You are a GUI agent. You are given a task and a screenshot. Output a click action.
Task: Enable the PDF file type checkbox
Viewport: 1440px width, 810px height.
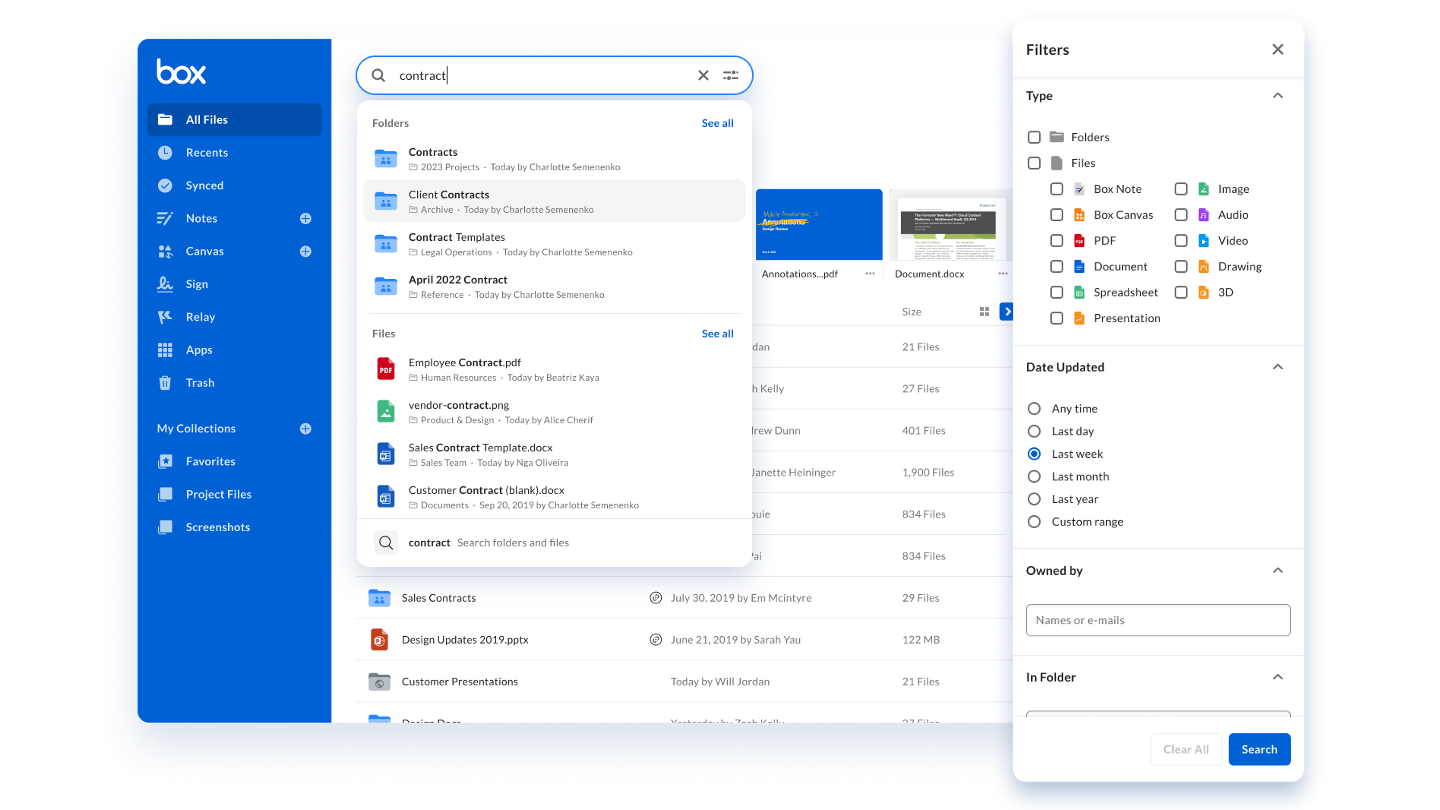1056,241
